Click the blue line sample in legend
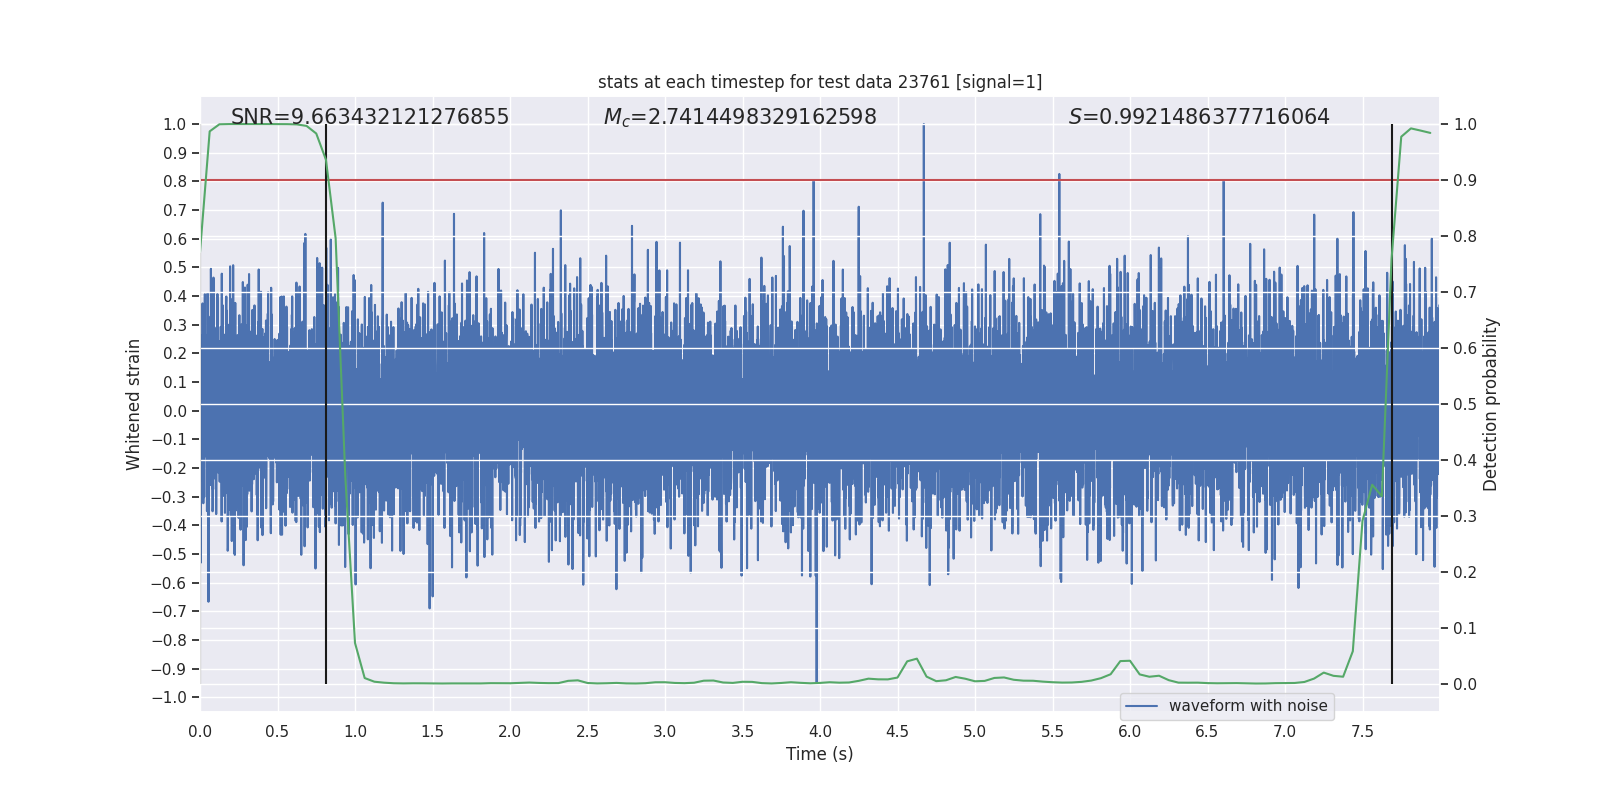 [x=1141, y=706]
